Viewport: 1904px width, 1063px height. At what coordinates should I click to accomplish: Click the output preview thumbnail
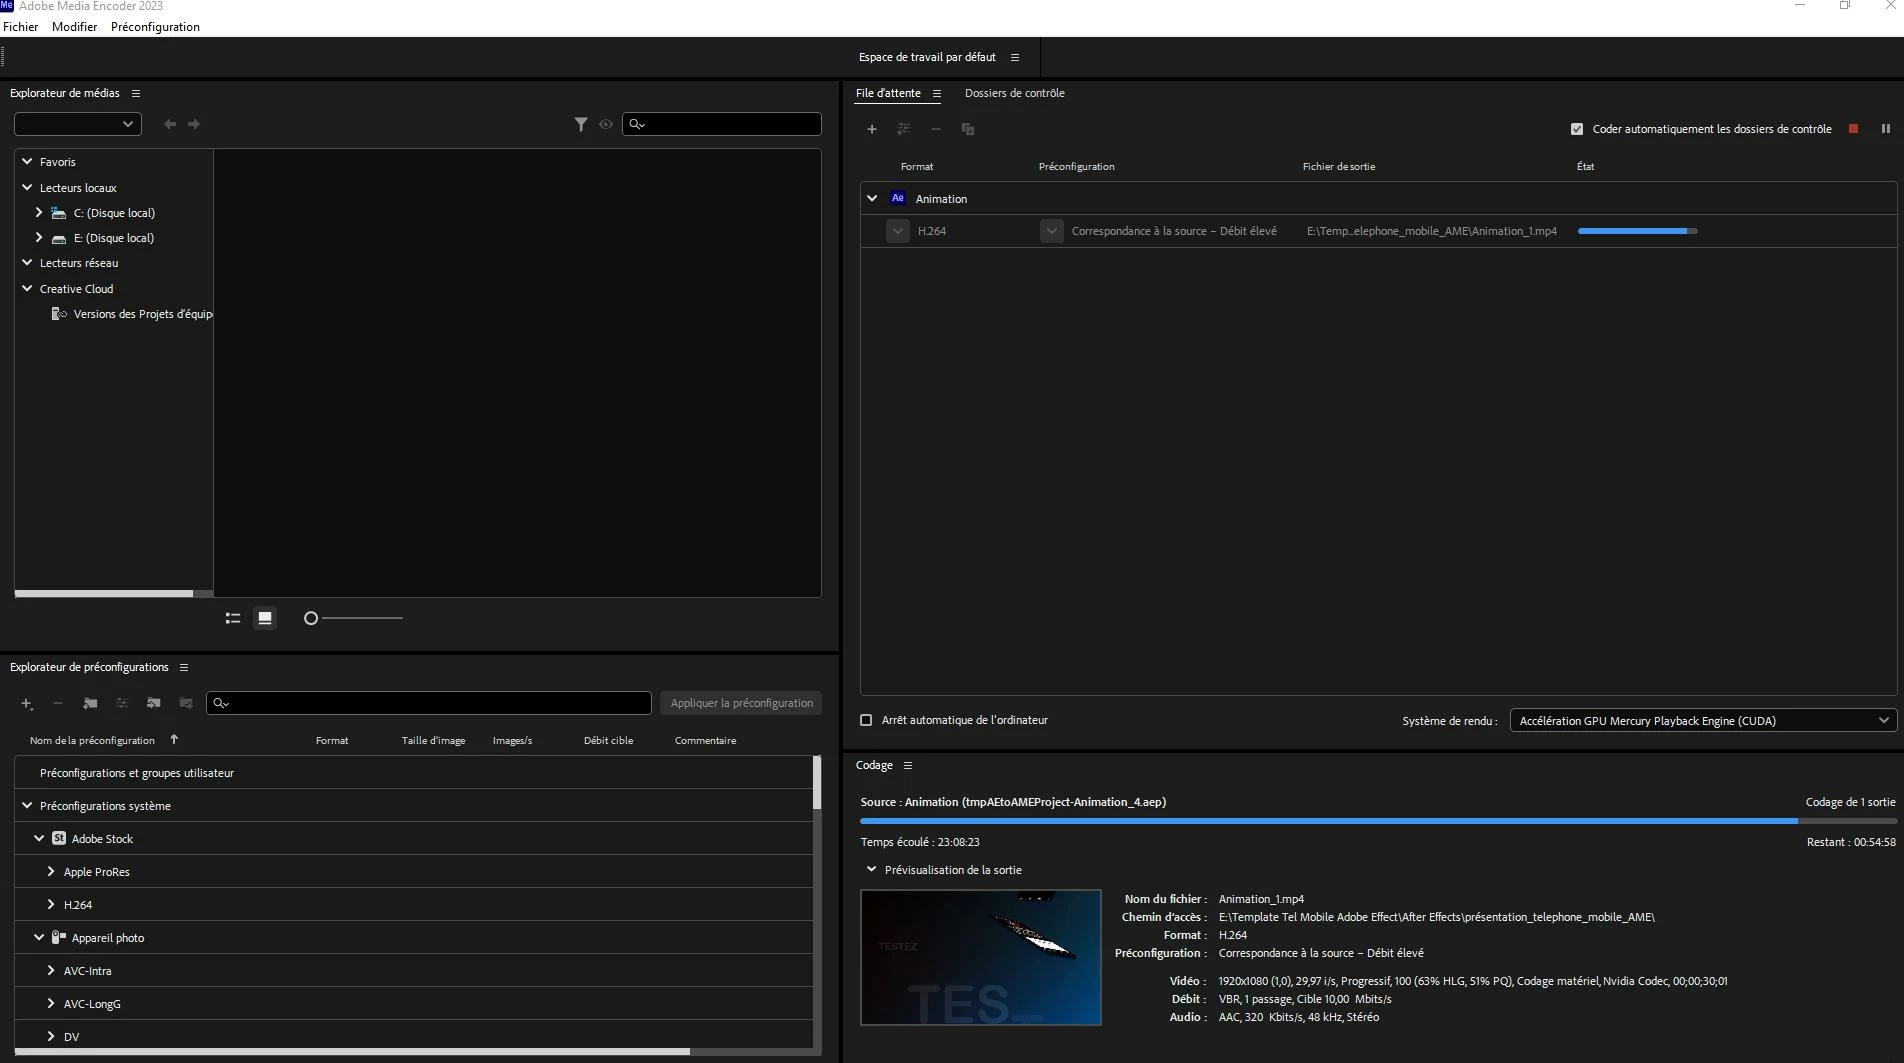click(x=981, y=957)
